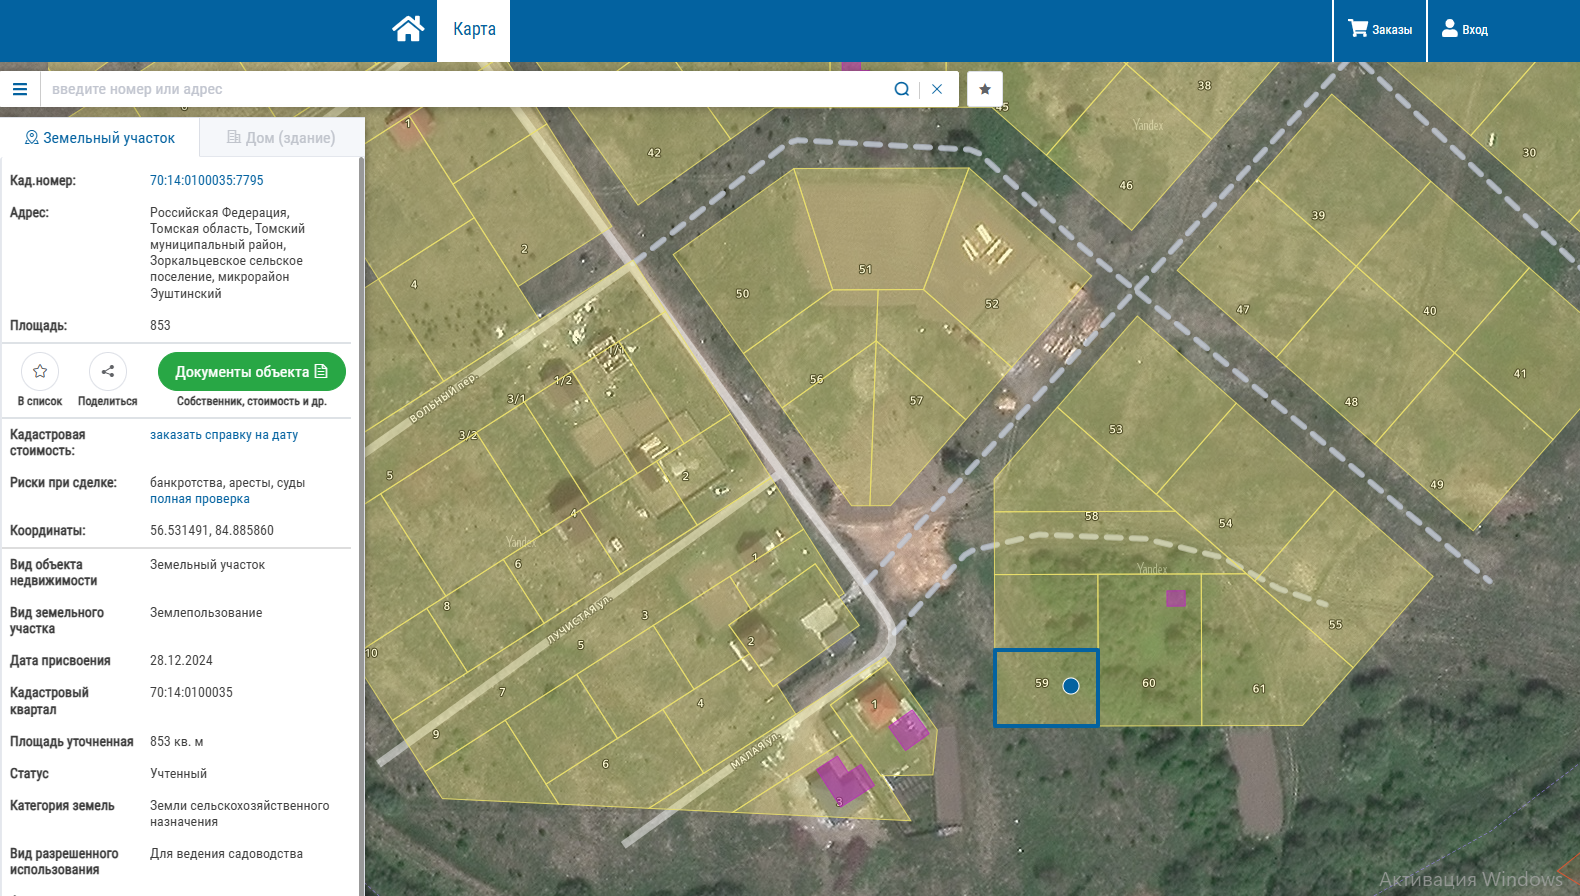Image resolution: width=1580 pixels, height=896 pixels.
Task: Select the Карта tab
Action: pyautogui.click(x=474, y=30)
